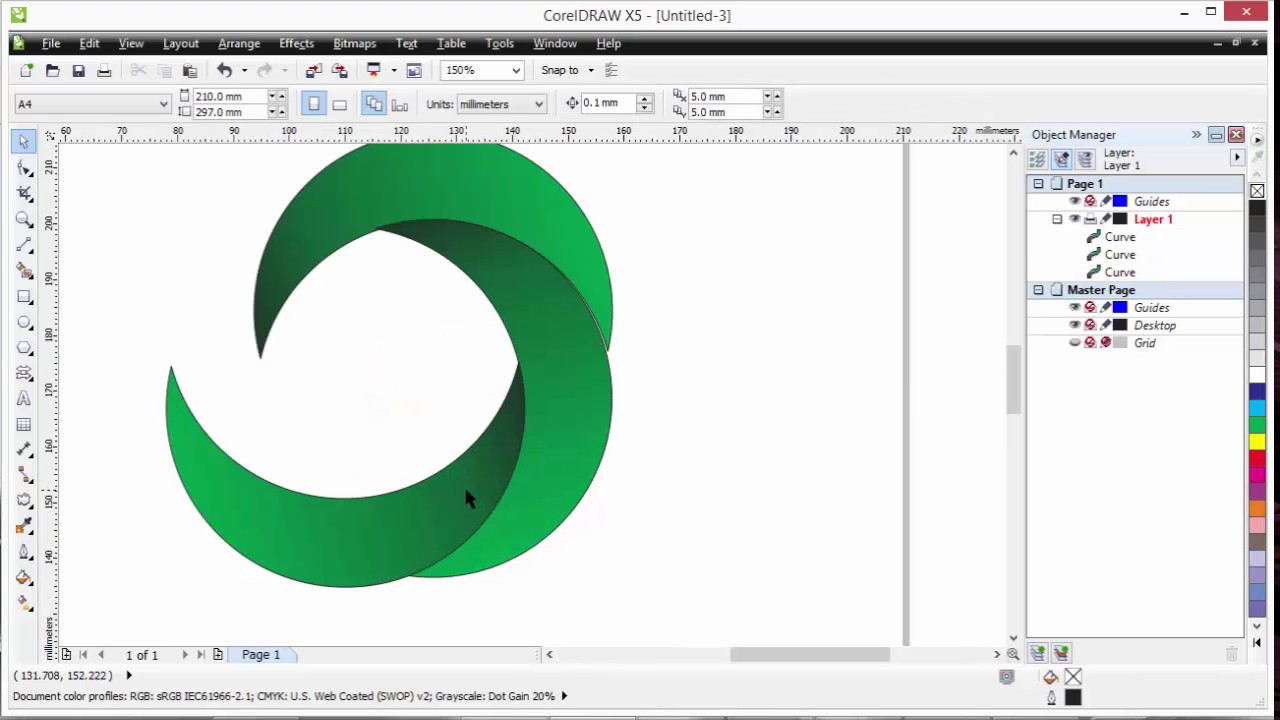This screenshot has width=1280, height=720.
Task: Select the Rectangle tool
Action: [x=24, y=297]
